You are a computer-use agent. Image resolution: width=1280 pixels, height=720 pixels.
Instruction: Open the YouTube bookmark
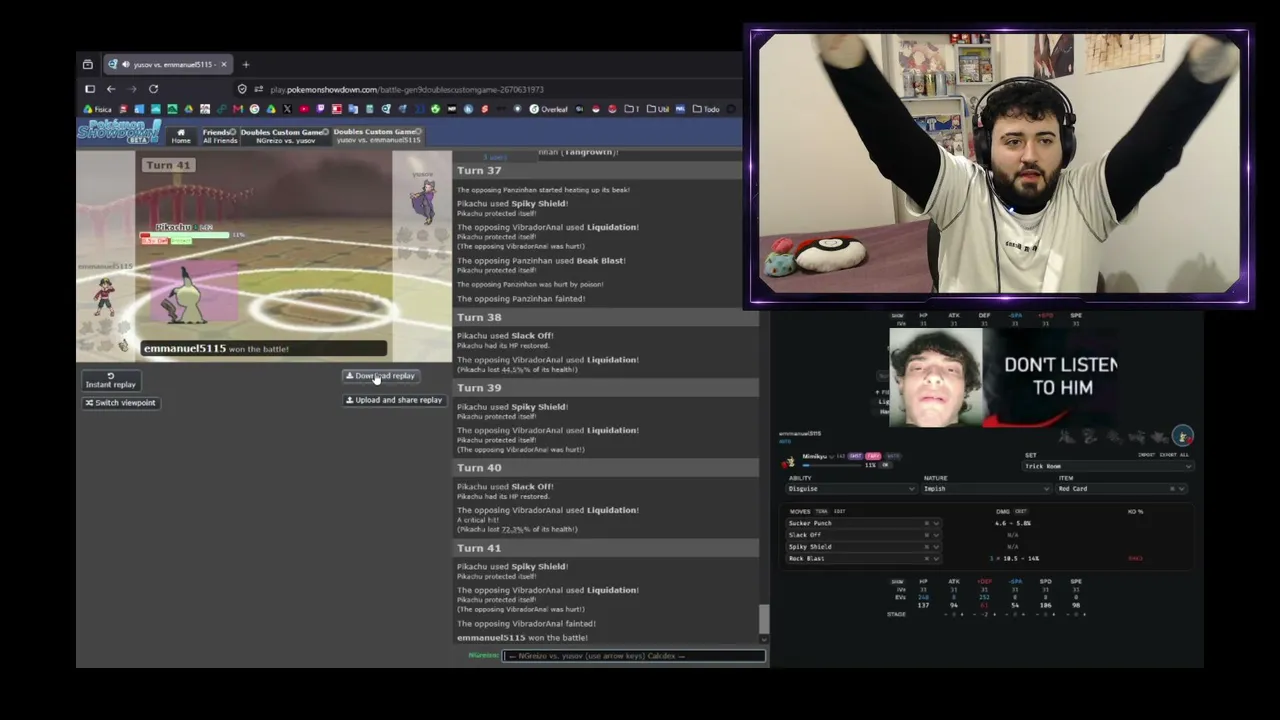[304, 109]
